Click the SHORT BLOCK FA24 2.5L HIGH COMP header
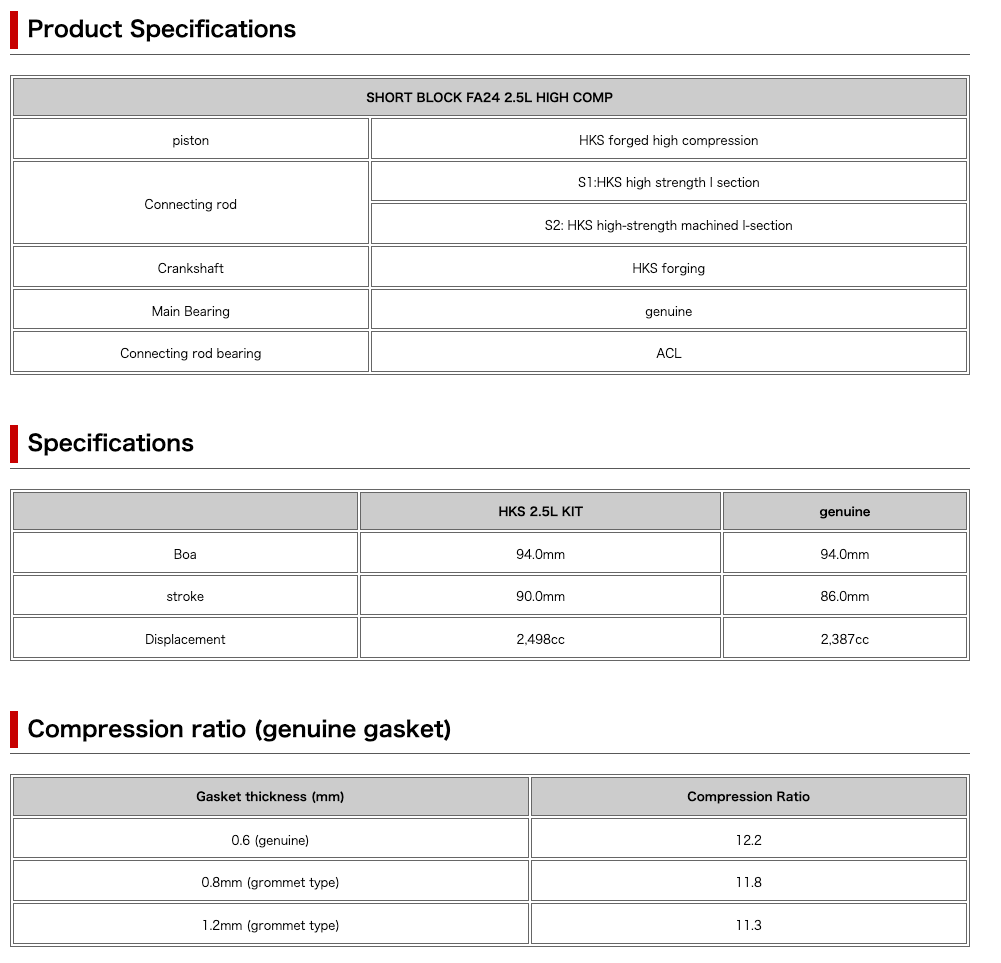The image size is (1001, 963). 489,97
